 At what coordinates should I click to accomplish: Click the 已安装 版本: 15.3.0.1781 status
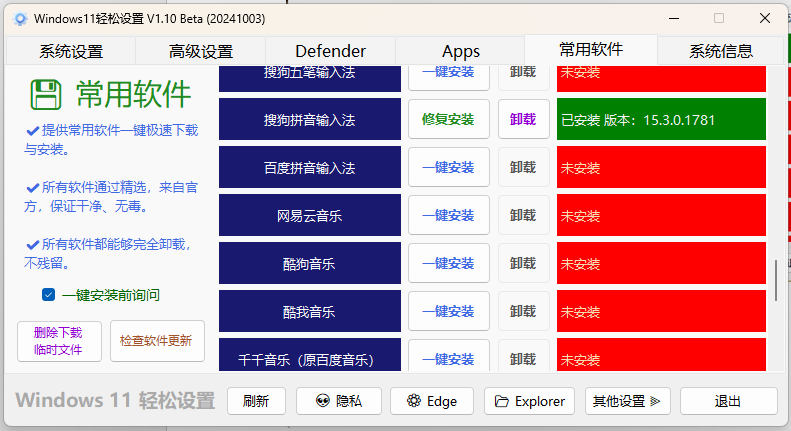[x=661, y=119]
